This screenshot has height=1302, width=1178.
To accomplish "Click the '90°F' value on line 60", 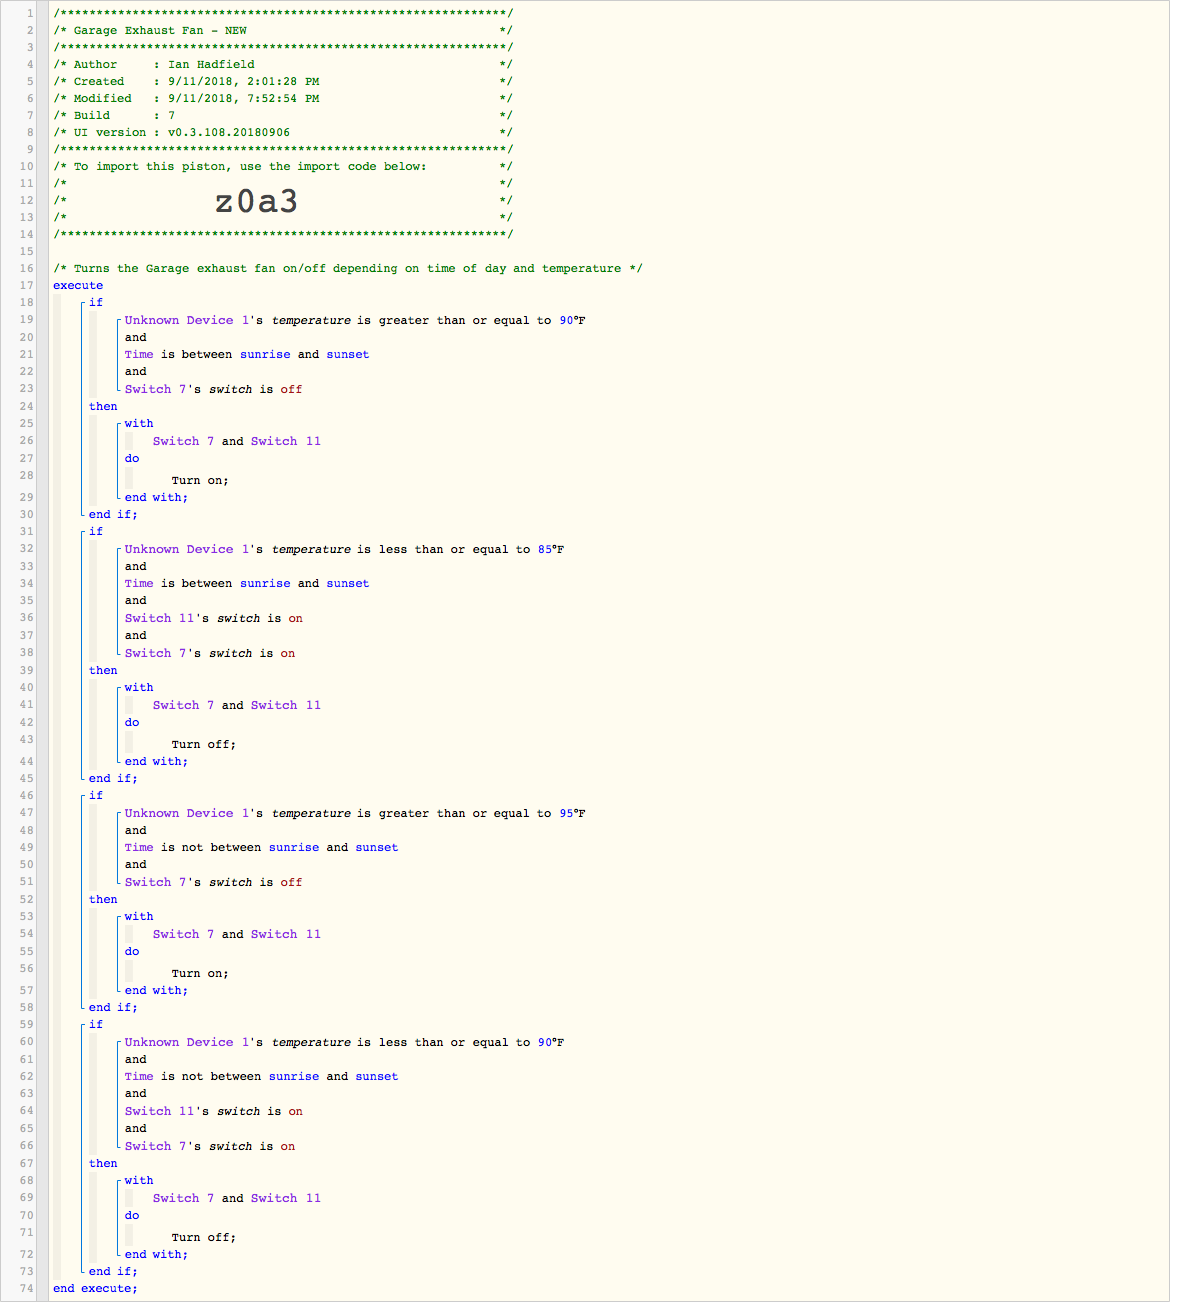I will pos(551,1042).
